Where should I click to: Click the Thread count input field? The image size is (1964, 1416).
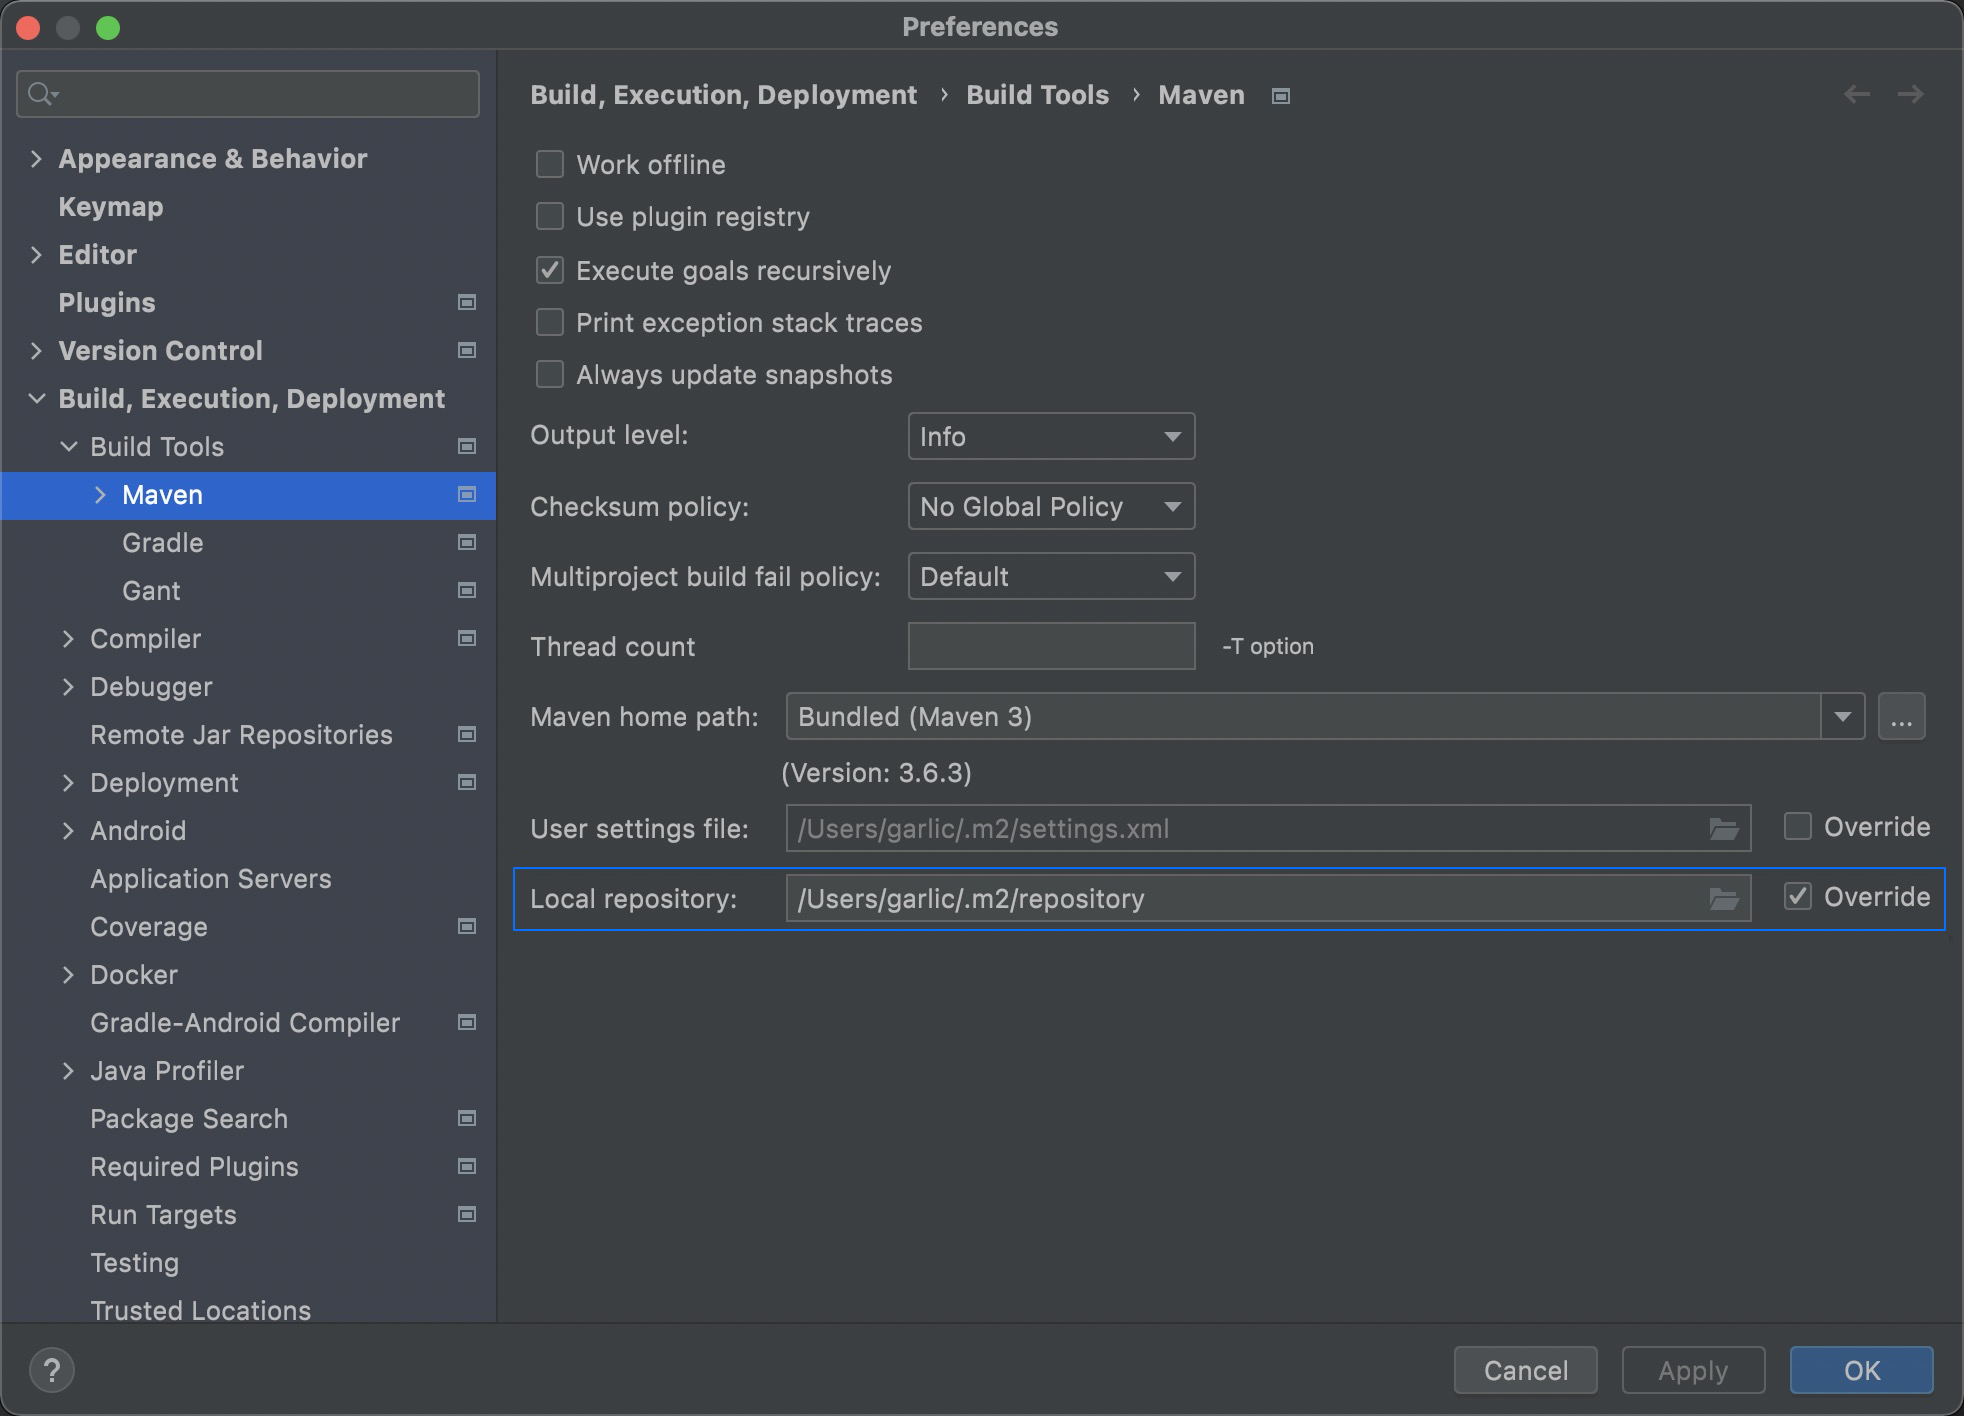click(1050, 646)
